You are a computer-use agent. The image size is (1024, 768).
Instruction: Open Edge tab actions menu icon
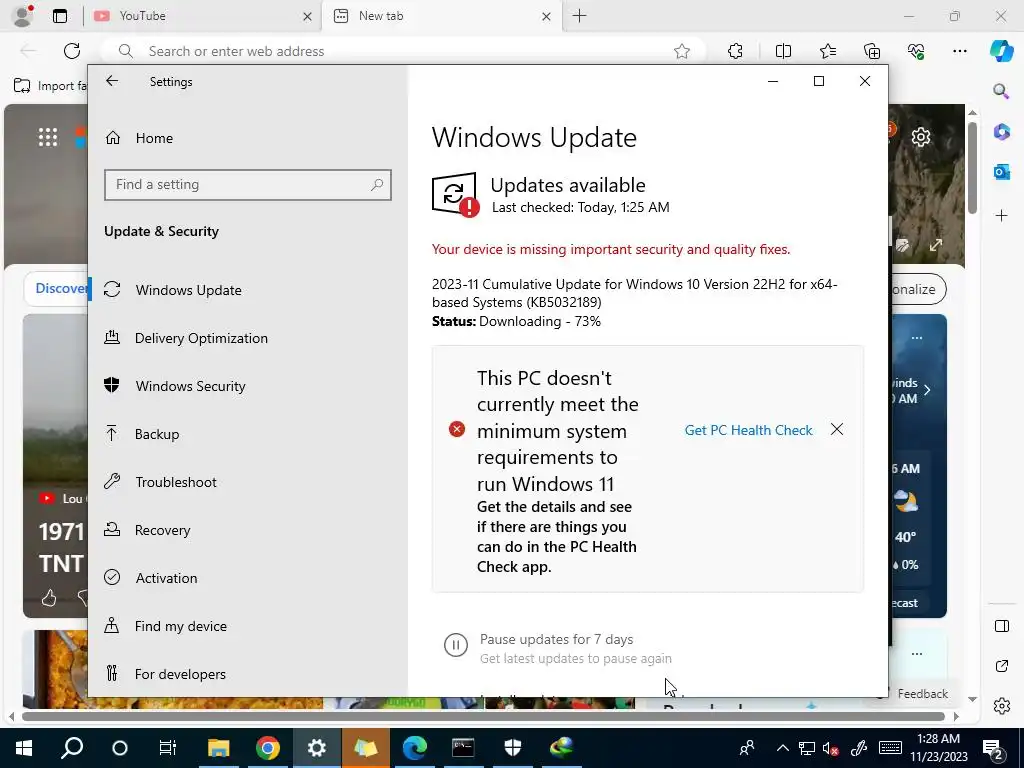pyautogui.click(x=60, y=16)
